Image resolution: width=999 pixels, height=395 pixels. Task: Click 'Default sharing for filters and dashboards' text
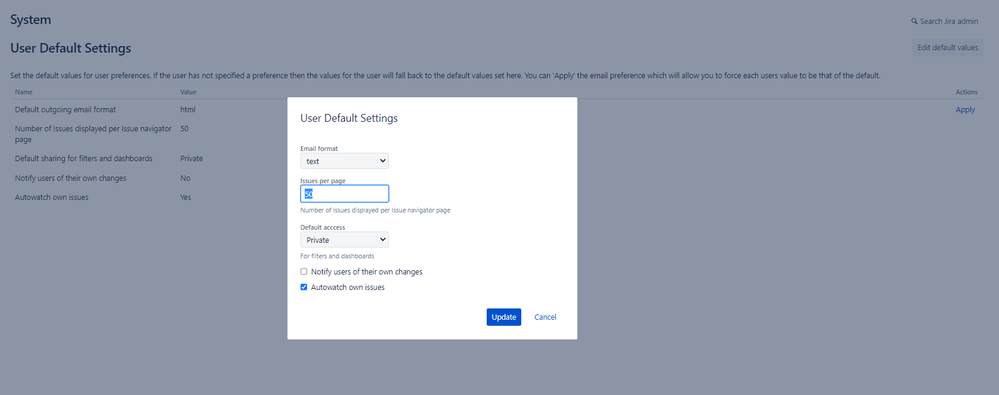83,158
